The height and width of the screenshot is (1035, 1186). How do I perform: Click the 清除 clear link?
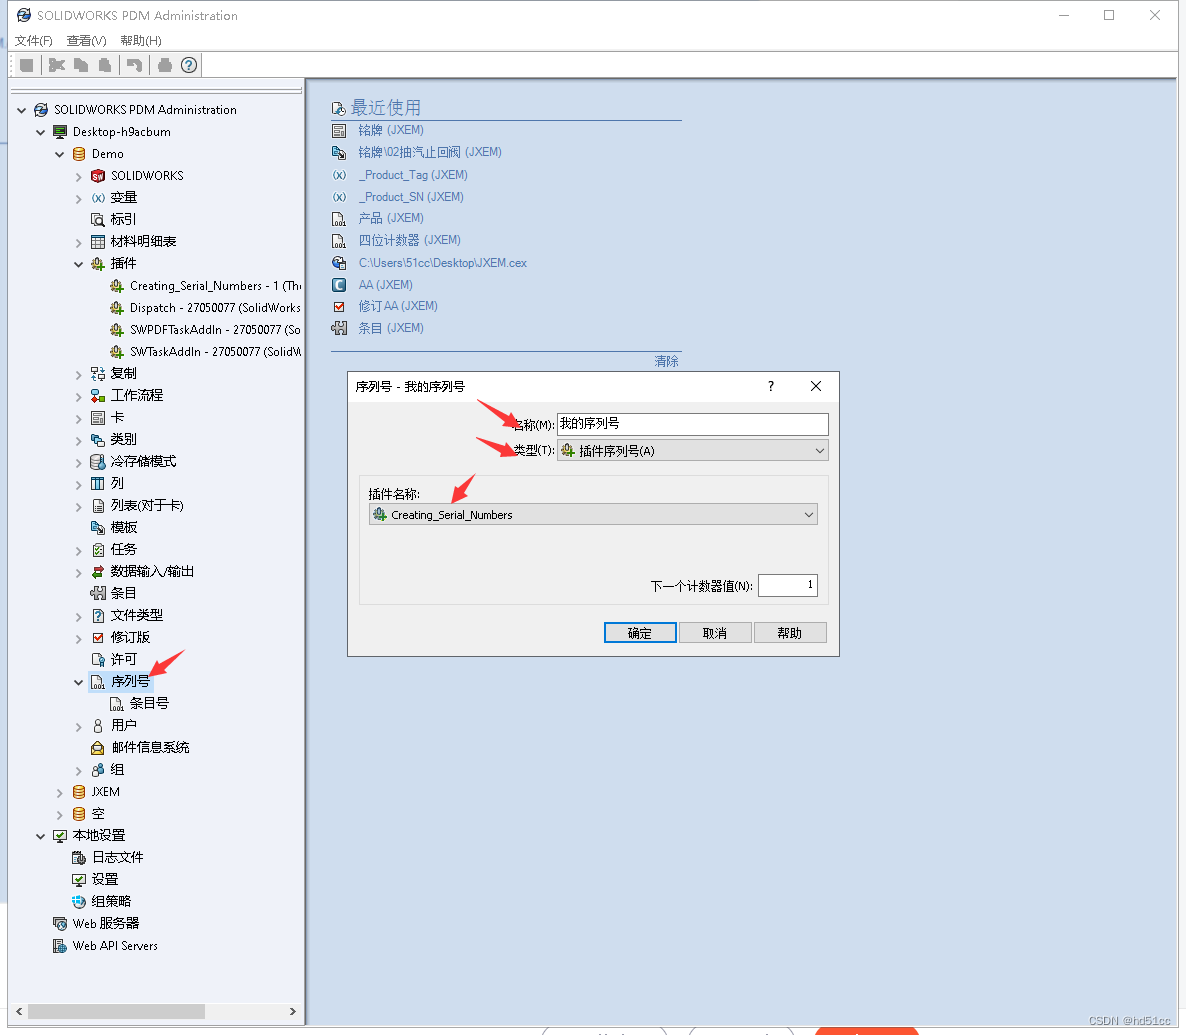point(666,361)
